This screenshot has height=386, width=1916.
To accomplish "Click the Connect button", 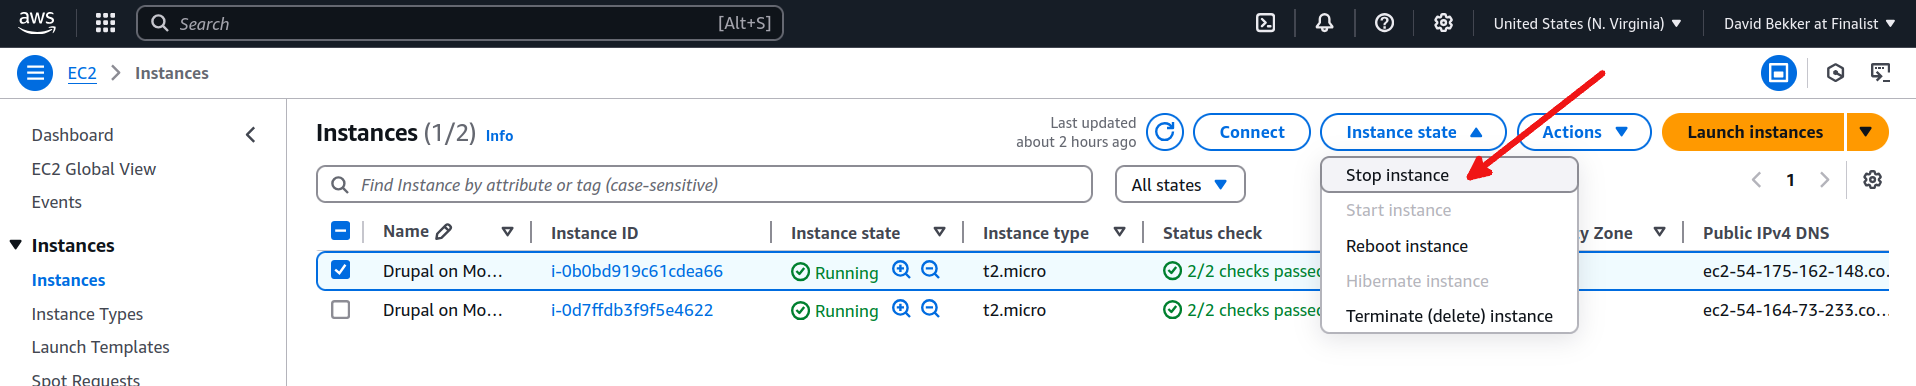I will pos(1252,132).
